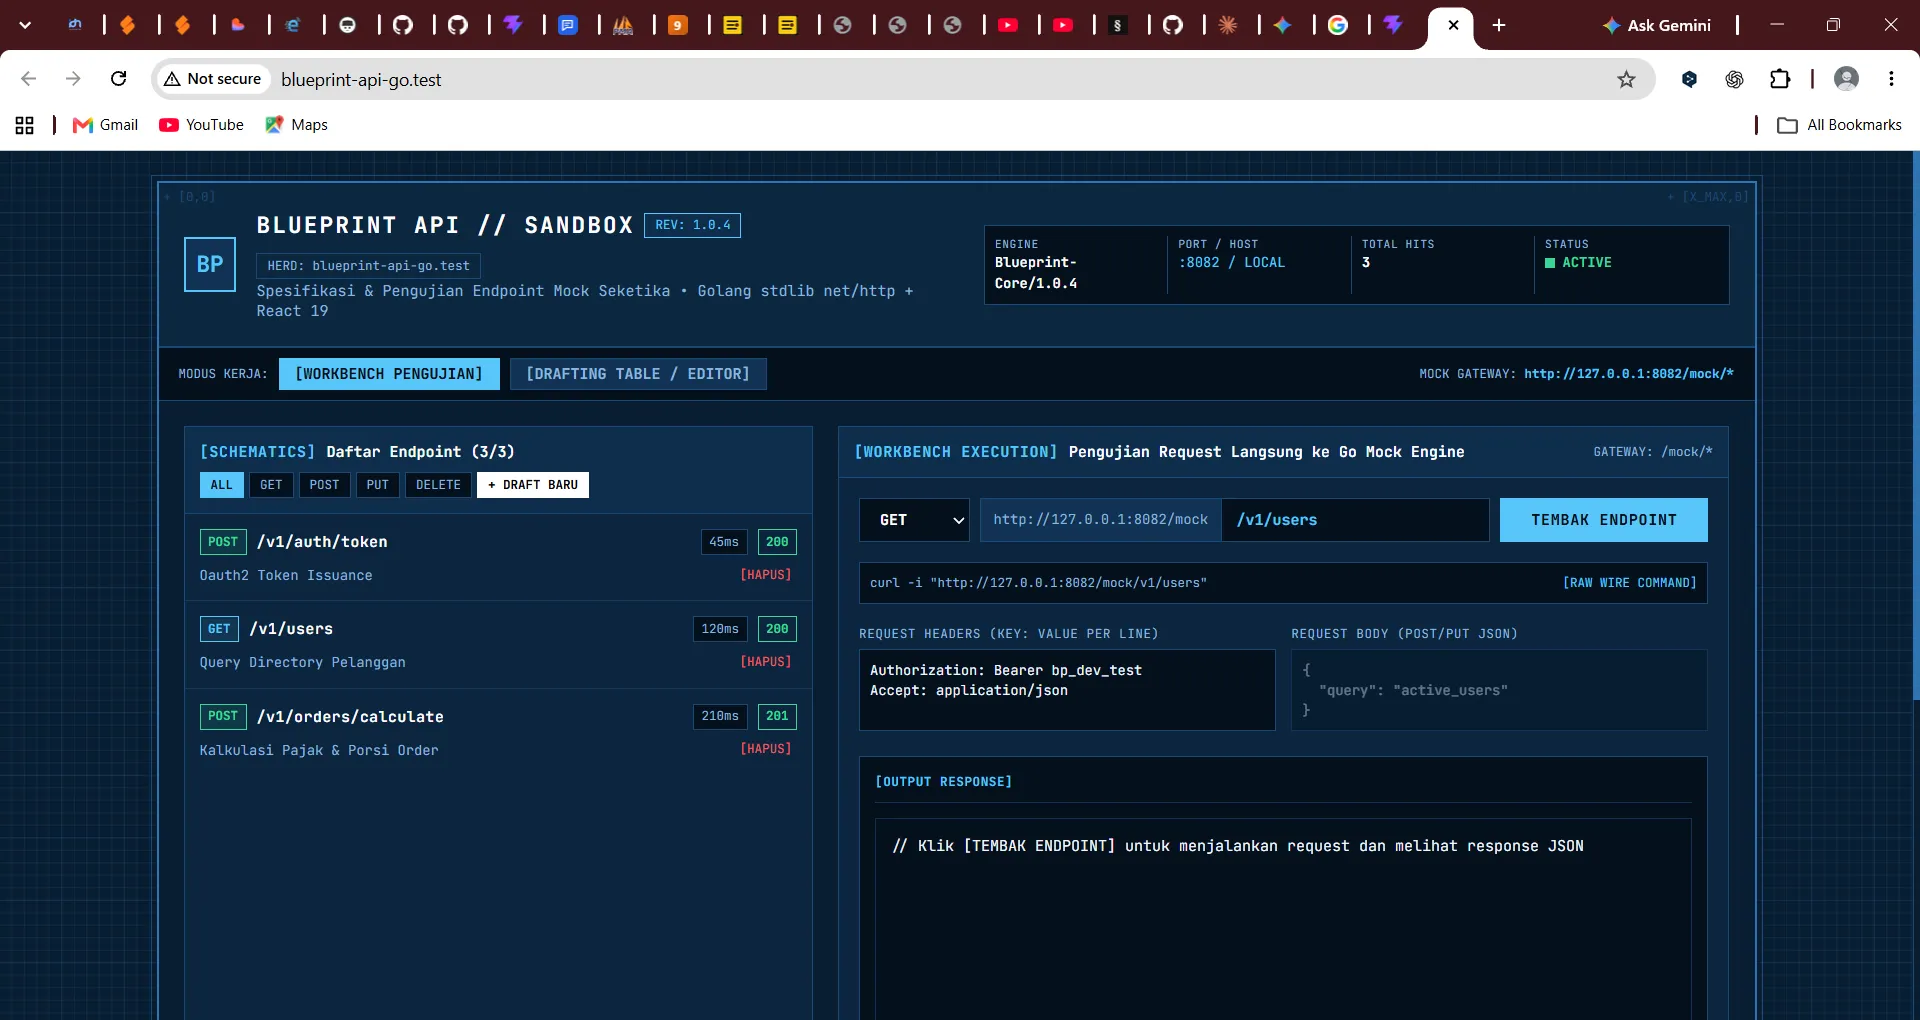The image size is (1920, 1020).
Task: Click the Mock Gateway URL link
Action: click(1629, 374)
